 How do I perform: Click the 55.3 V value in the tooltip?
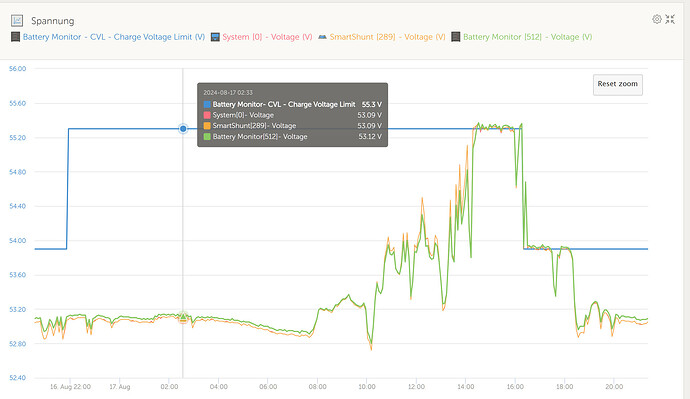click(x=372, y=104)
